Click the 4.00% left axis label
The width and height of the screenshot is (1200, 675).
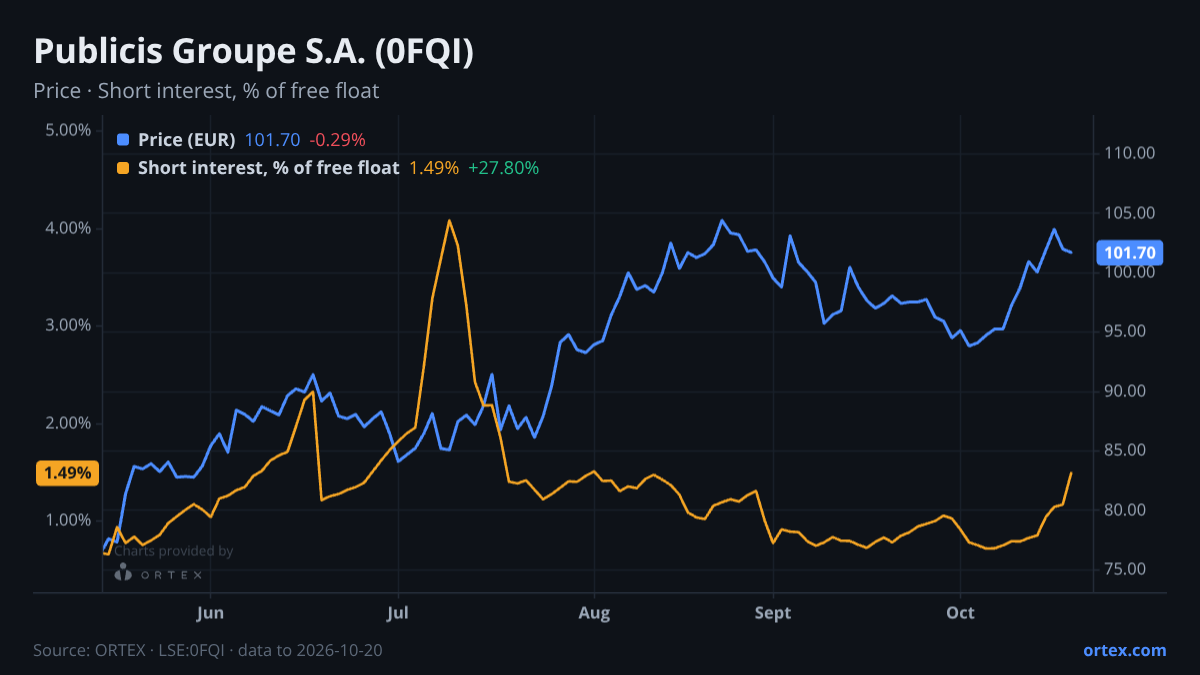[68, 228]
